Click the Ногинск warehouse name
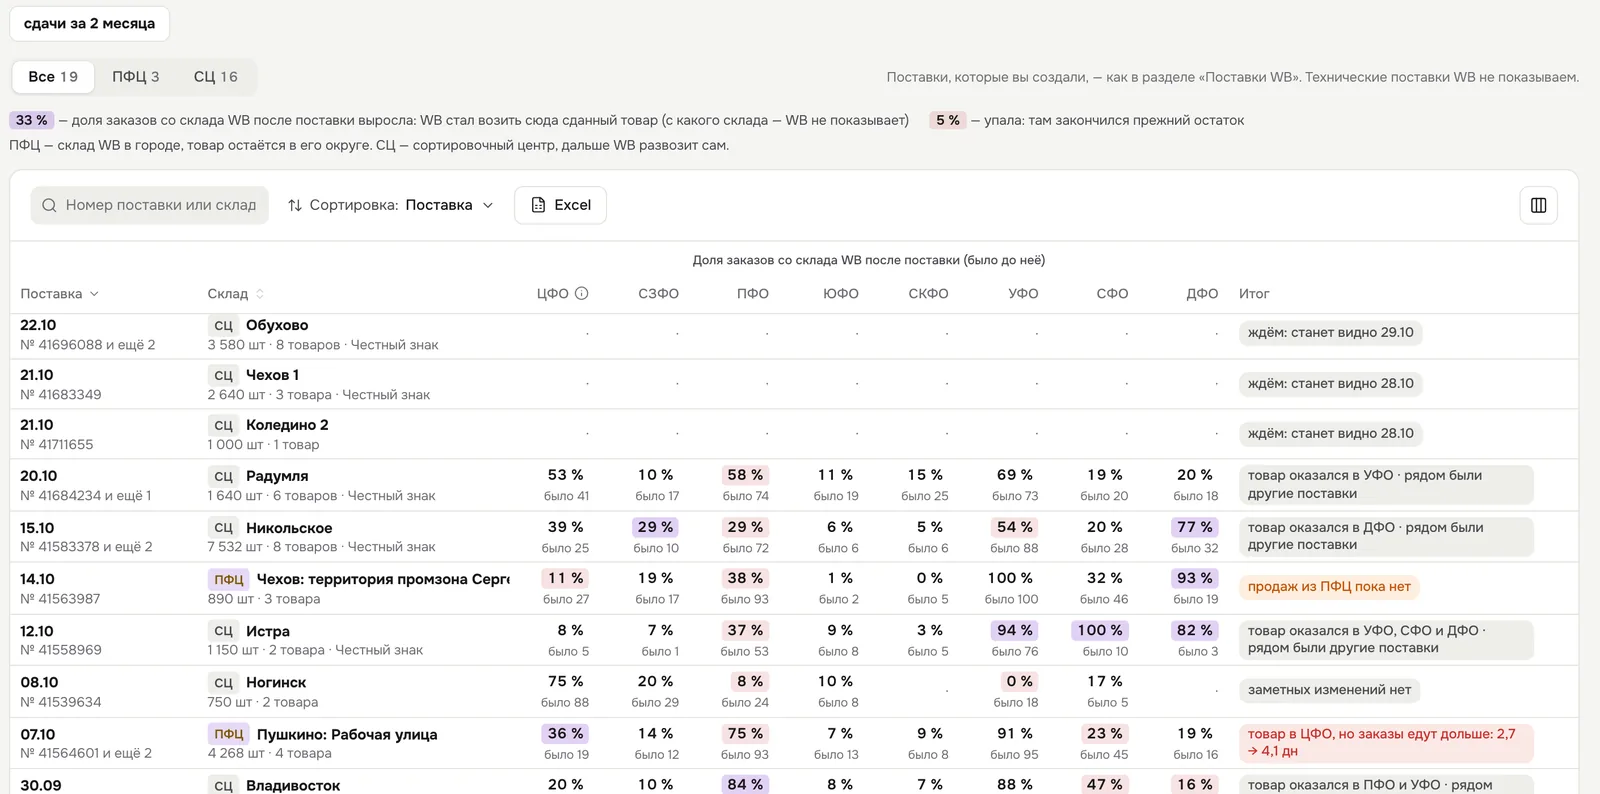 276,683
